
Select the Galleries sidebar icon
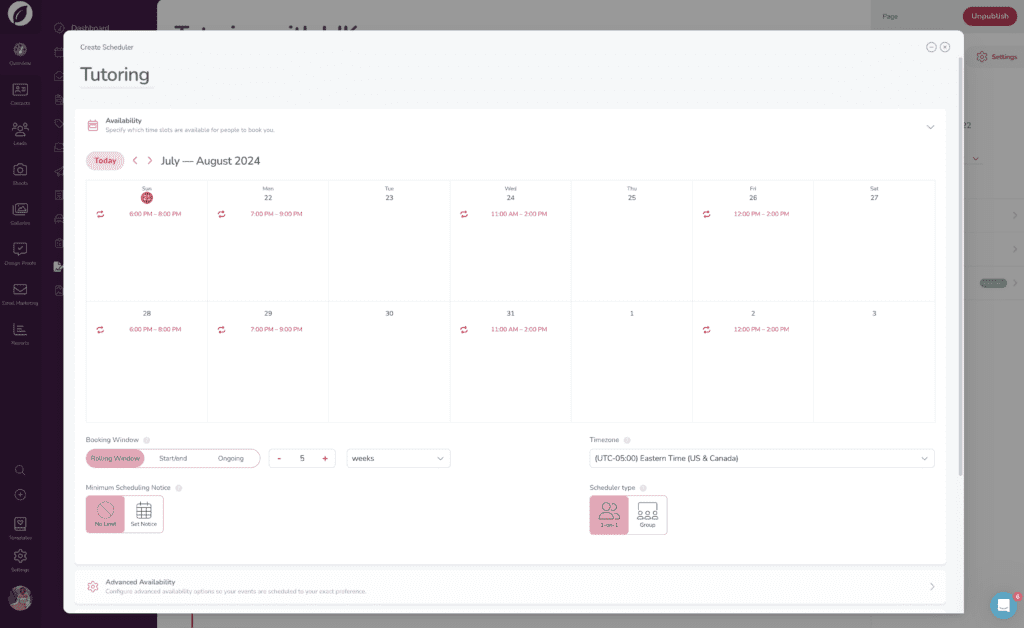pos(20,210)
